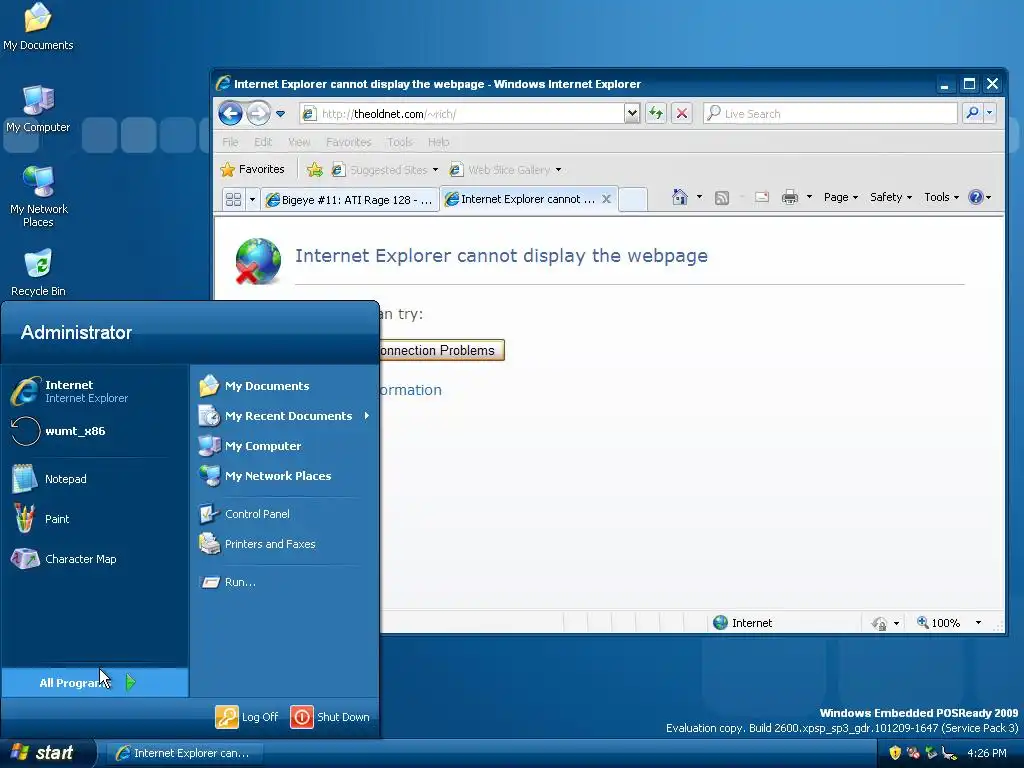This screenshot has width=1024, height=768.
Task: Select the Internet Explorer cannot display tab
Action: (520, 199)
